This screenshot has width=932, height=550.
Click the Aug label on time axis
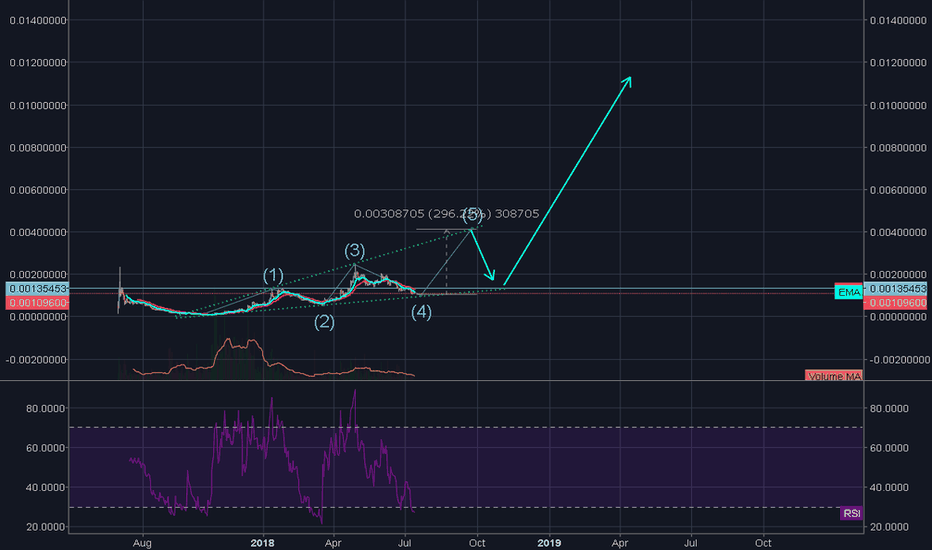[x=143, y=543]
